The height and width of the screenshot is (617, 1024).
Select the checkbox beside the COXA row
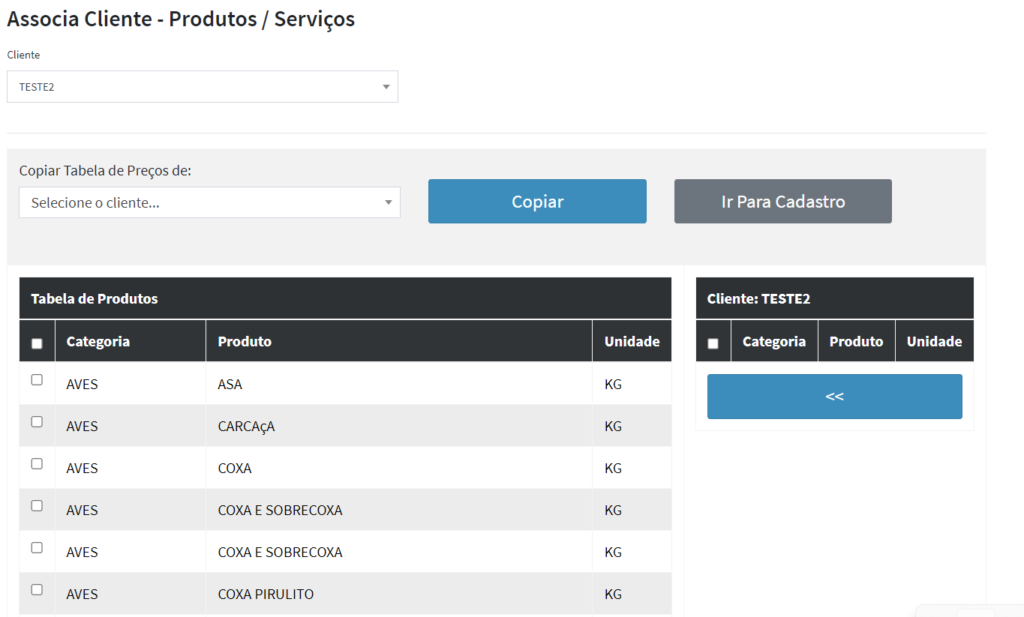37,464
